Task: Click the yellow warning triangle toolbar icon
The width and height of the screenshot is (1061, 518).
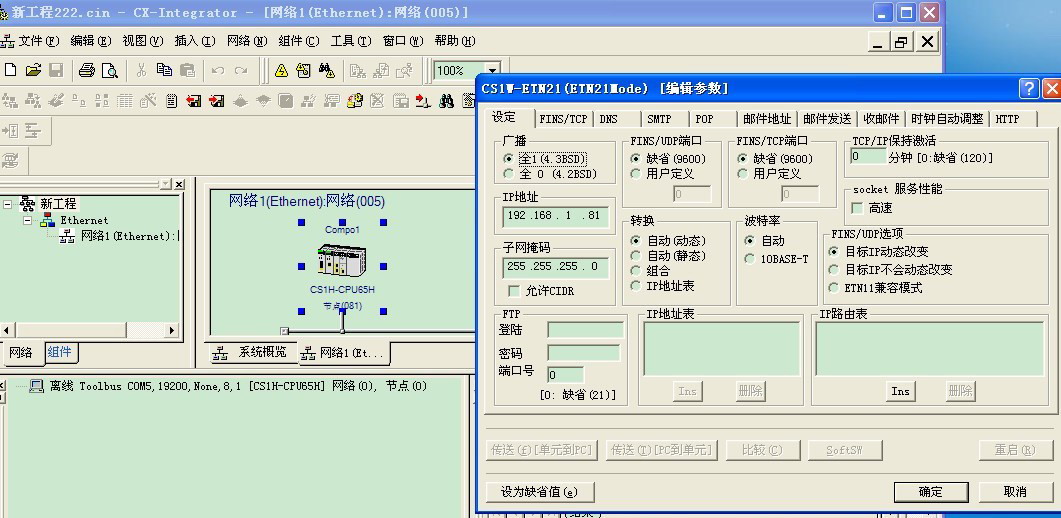Action: (x=281, y=70)
